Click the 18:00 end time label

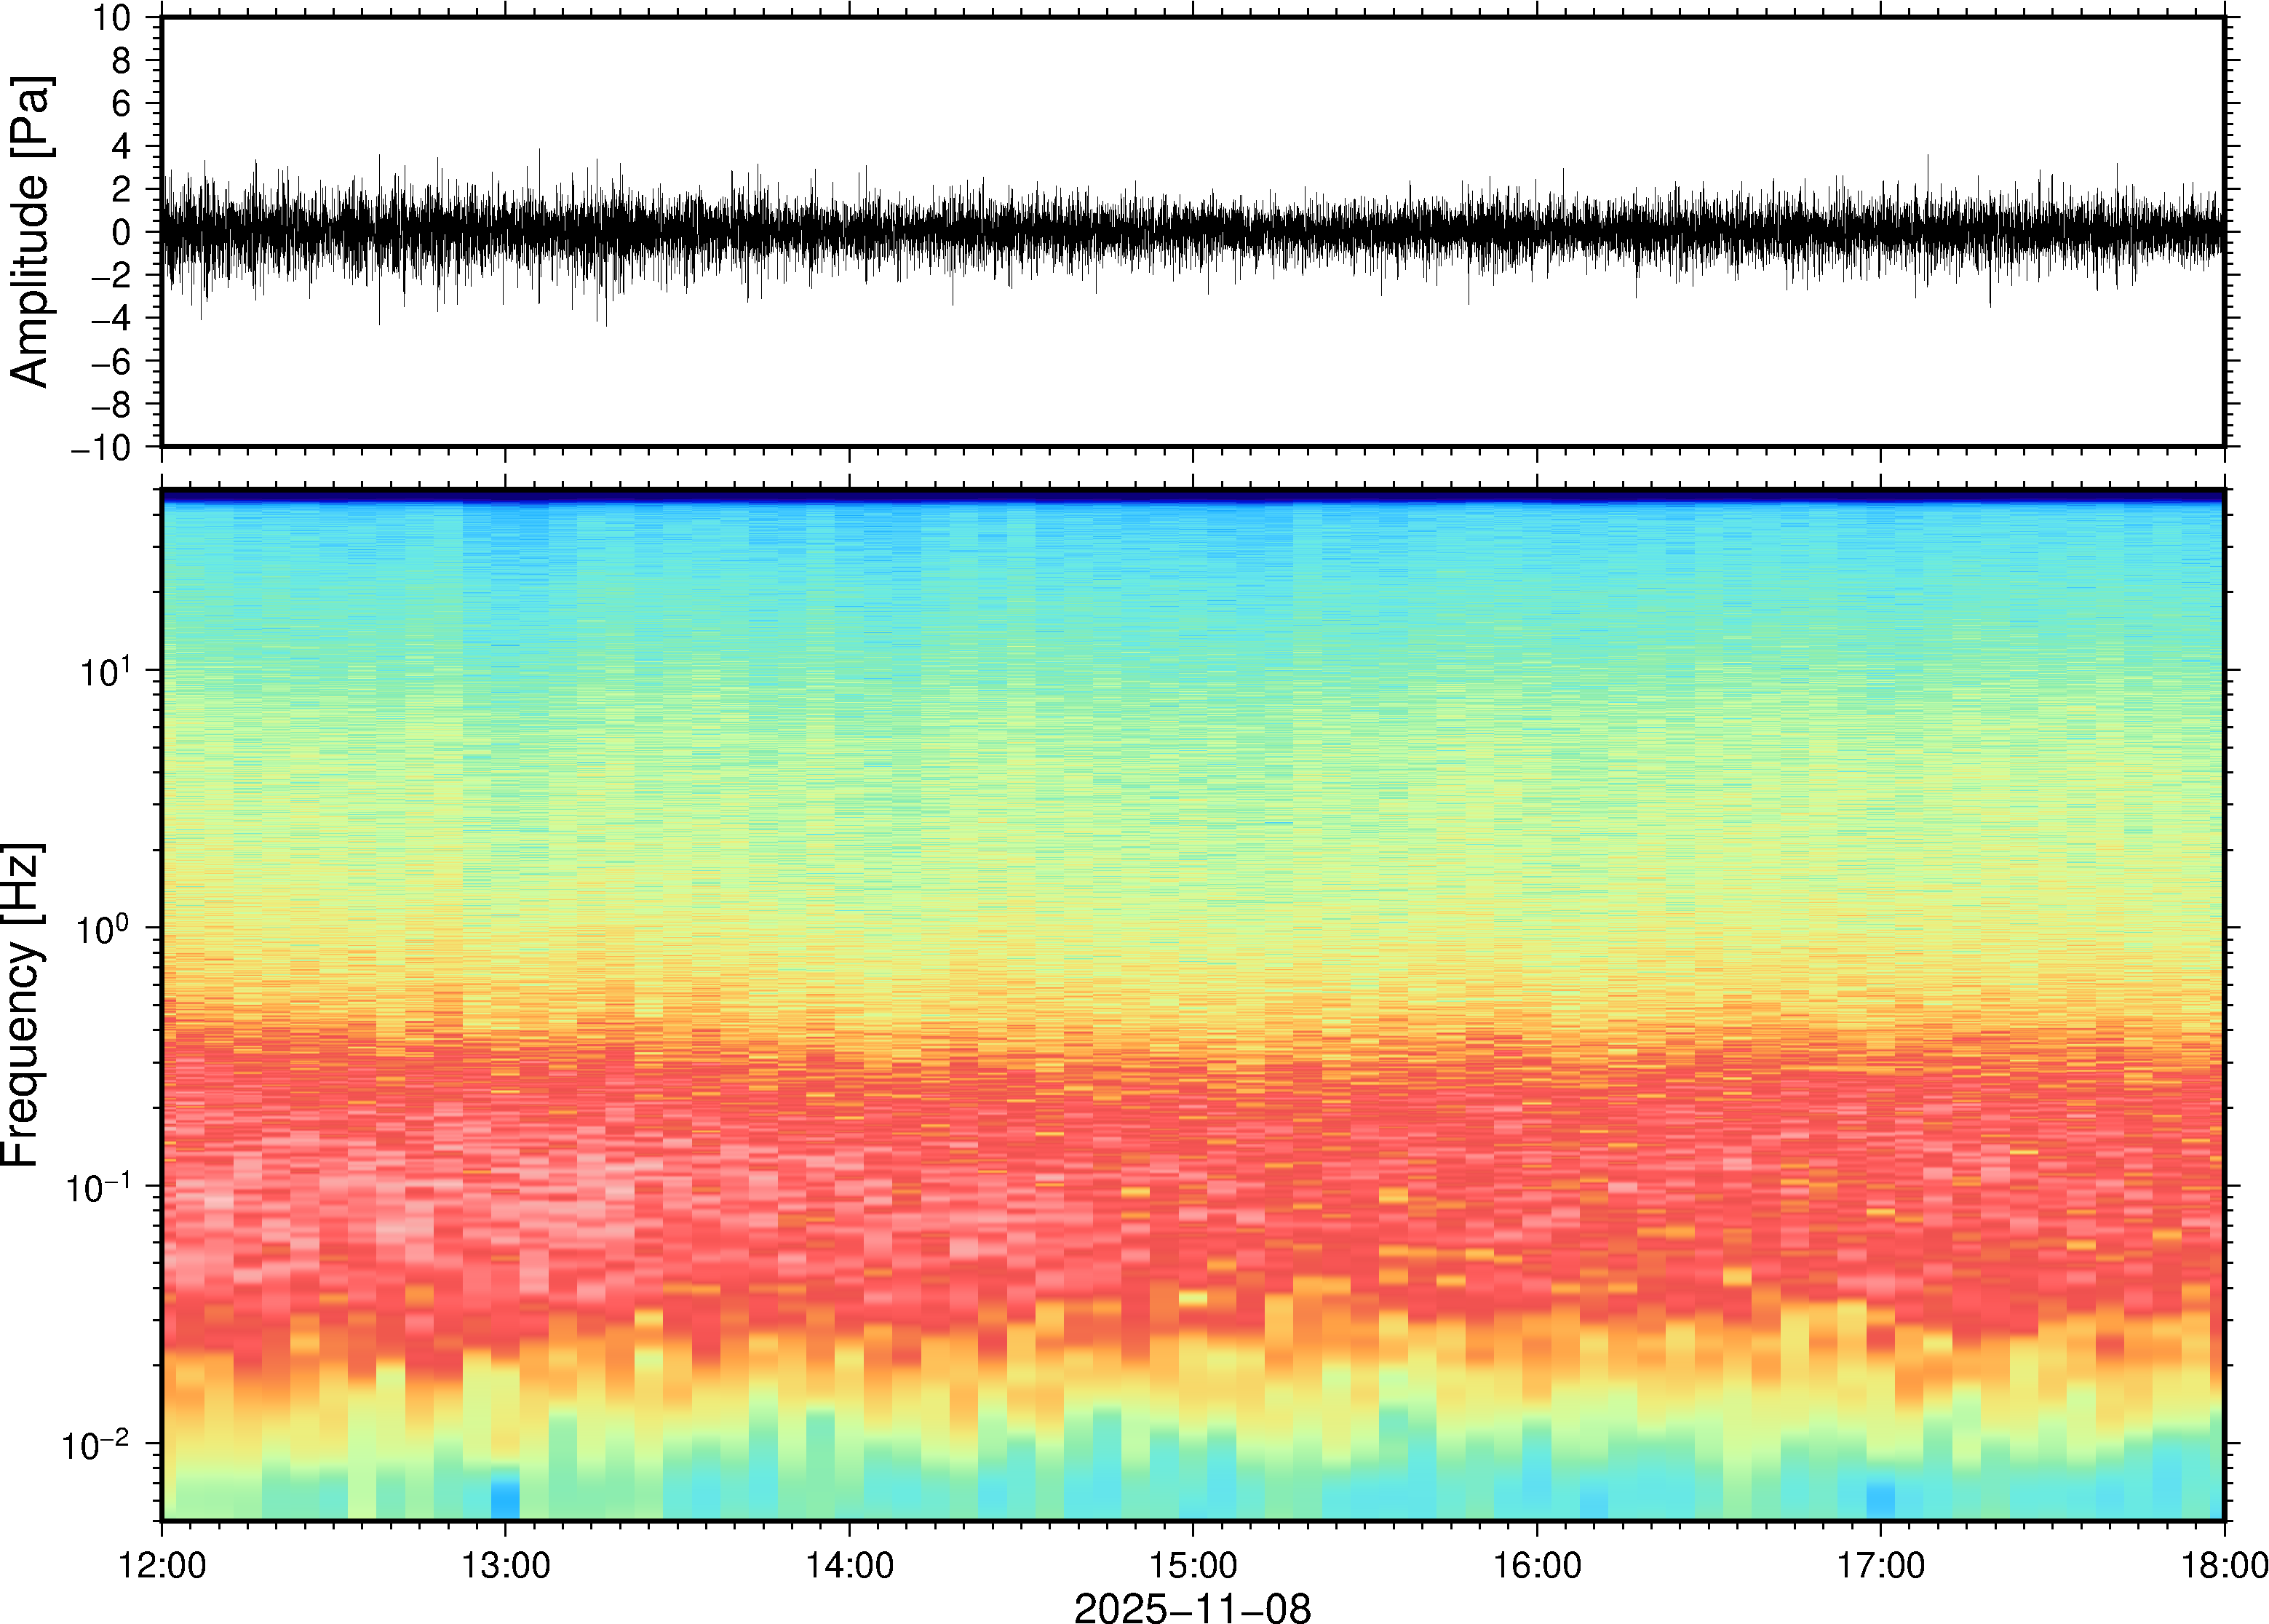tap(2223, 1565)
